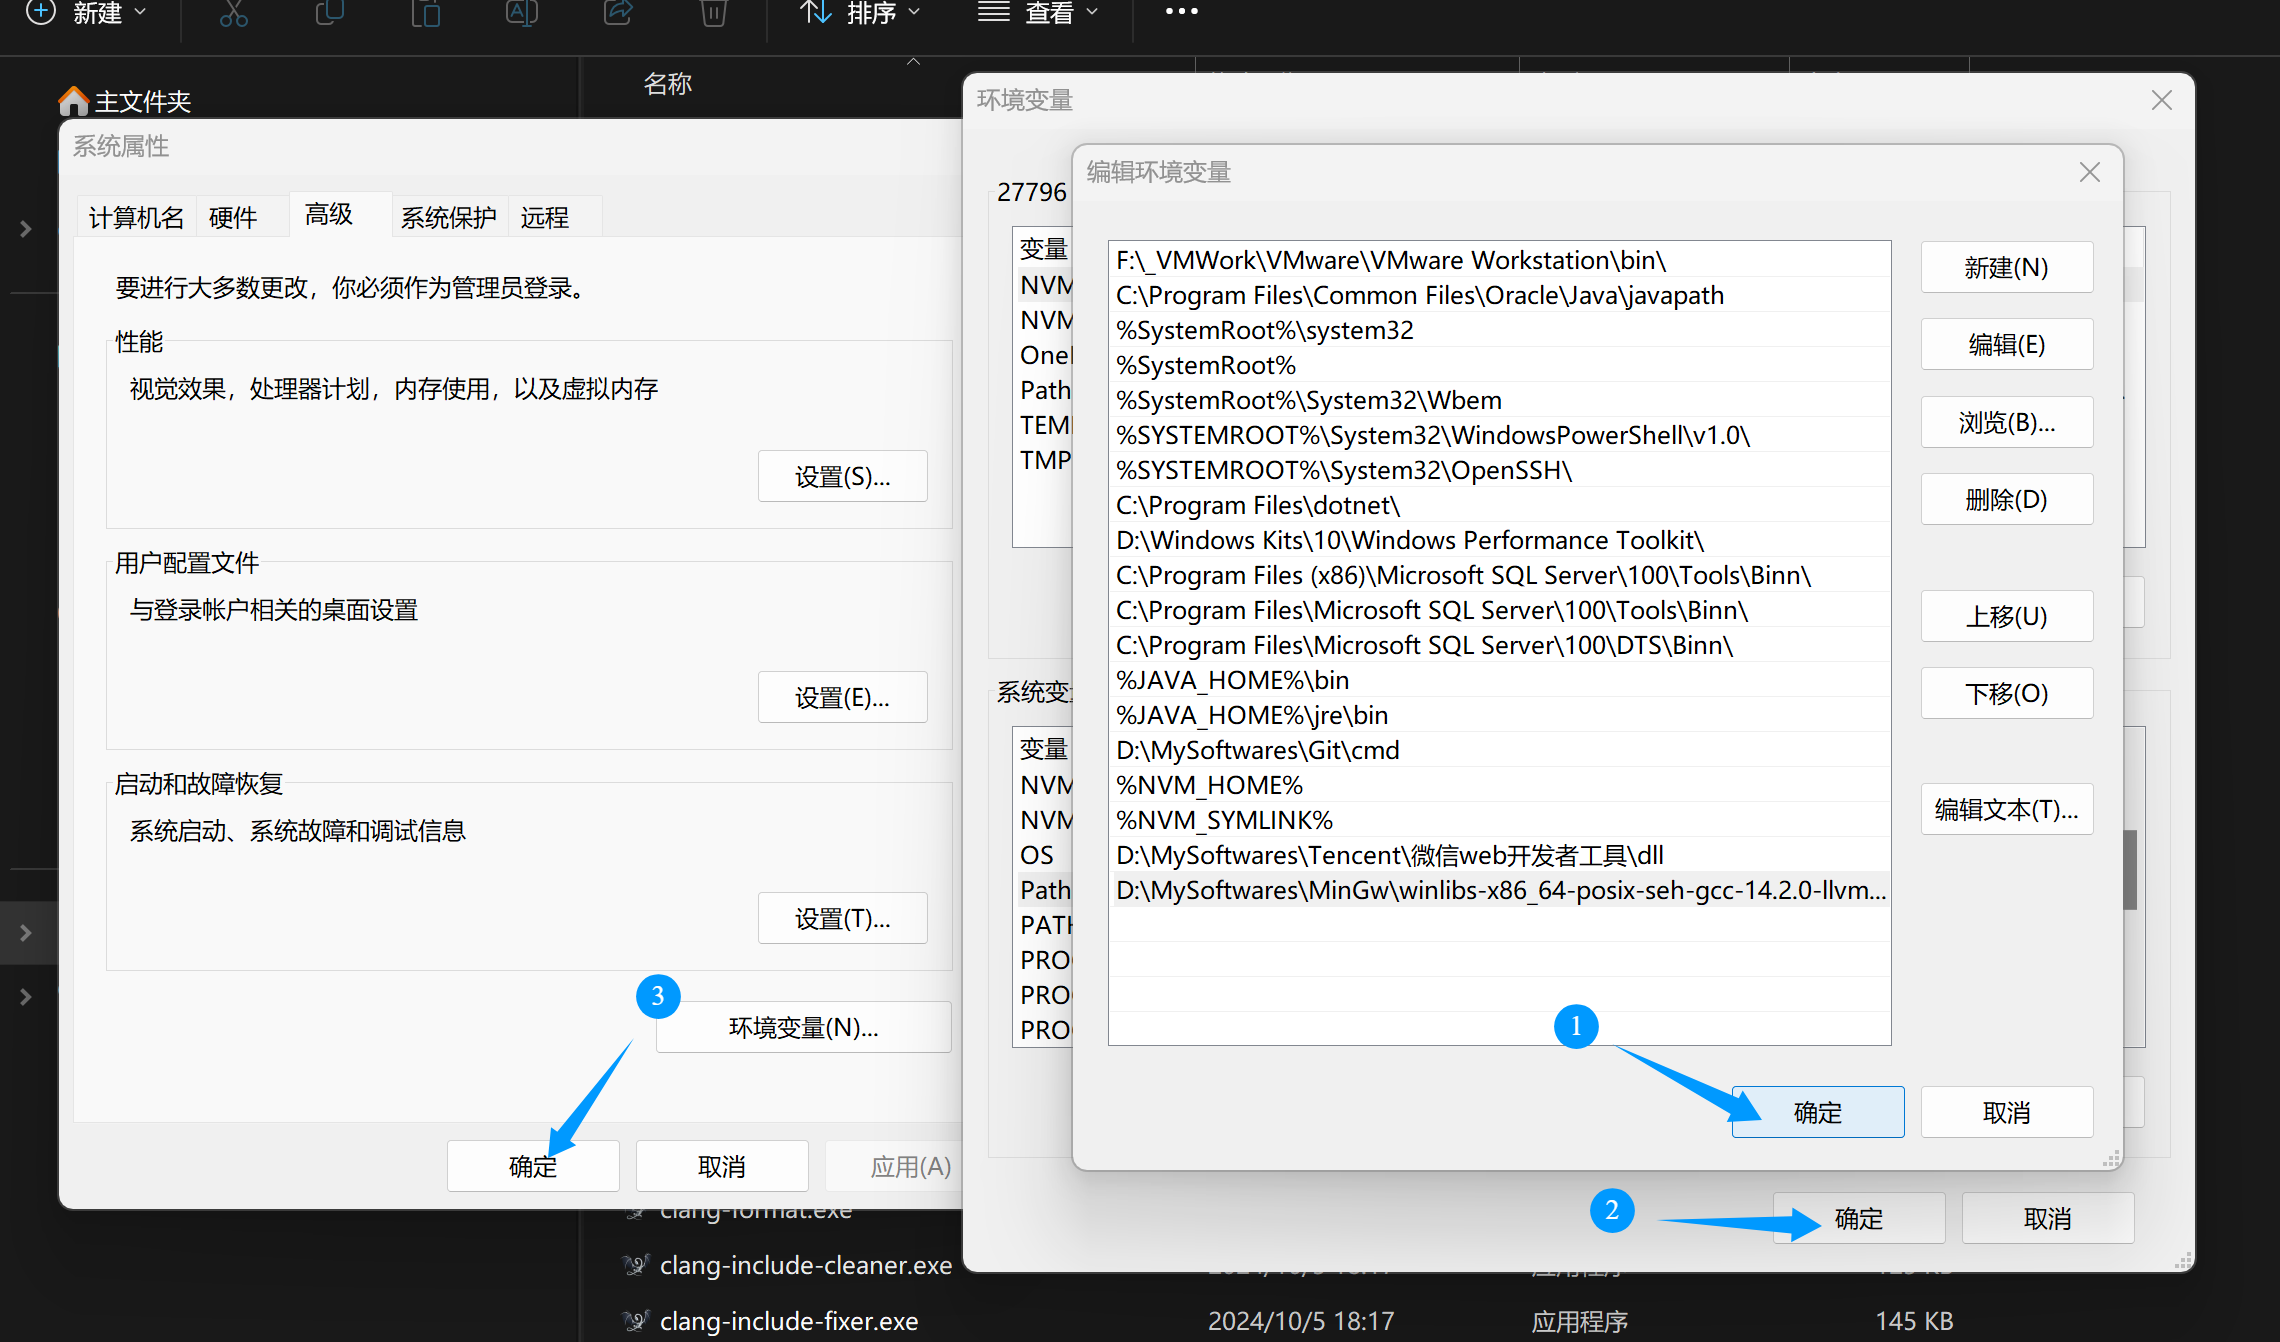Sort by the 名称 column header
Viewport: 2280px width, 1342px height.
[x=668, y=84]
